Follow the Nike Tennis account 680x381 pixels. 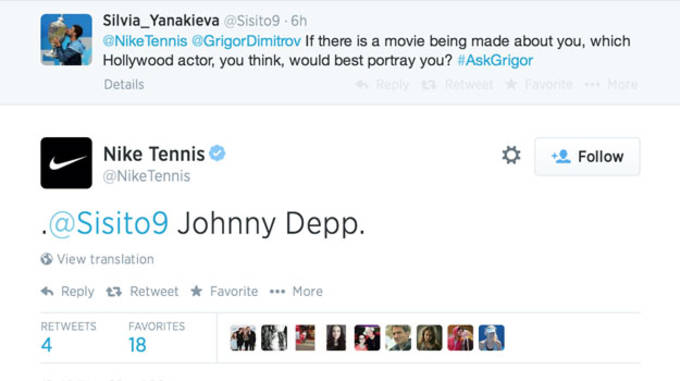(x=587, y=156)
